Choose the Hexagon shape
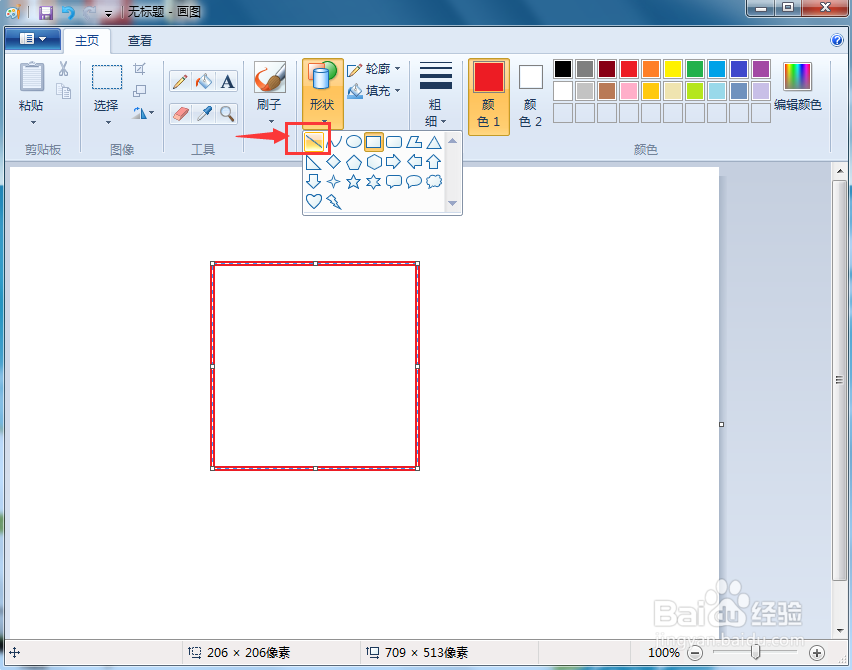 click(x=374, y=162)
